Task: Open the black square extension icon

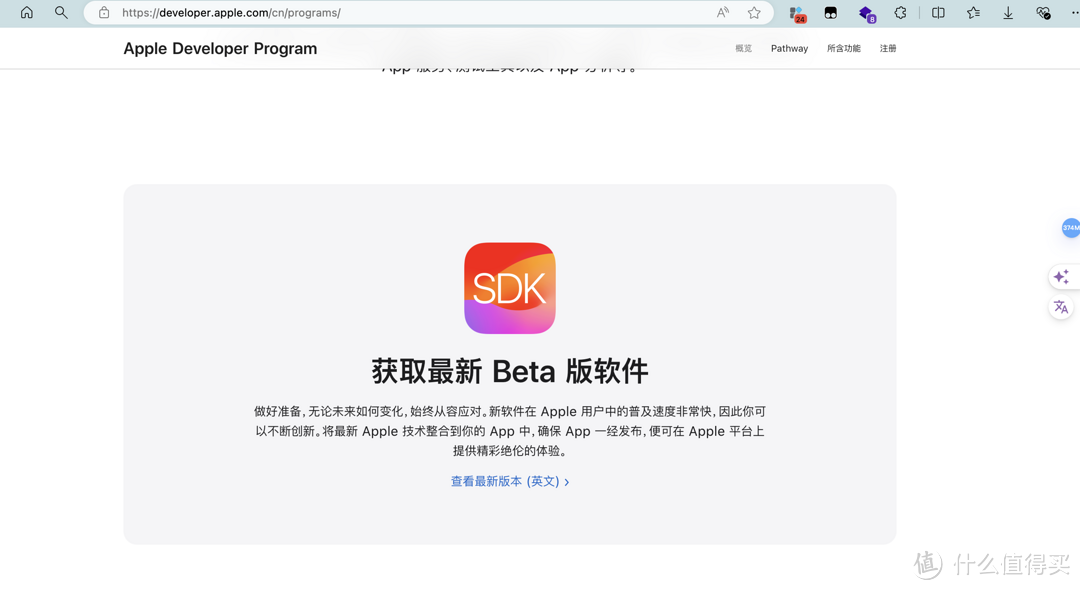Action: coord(831,12)
